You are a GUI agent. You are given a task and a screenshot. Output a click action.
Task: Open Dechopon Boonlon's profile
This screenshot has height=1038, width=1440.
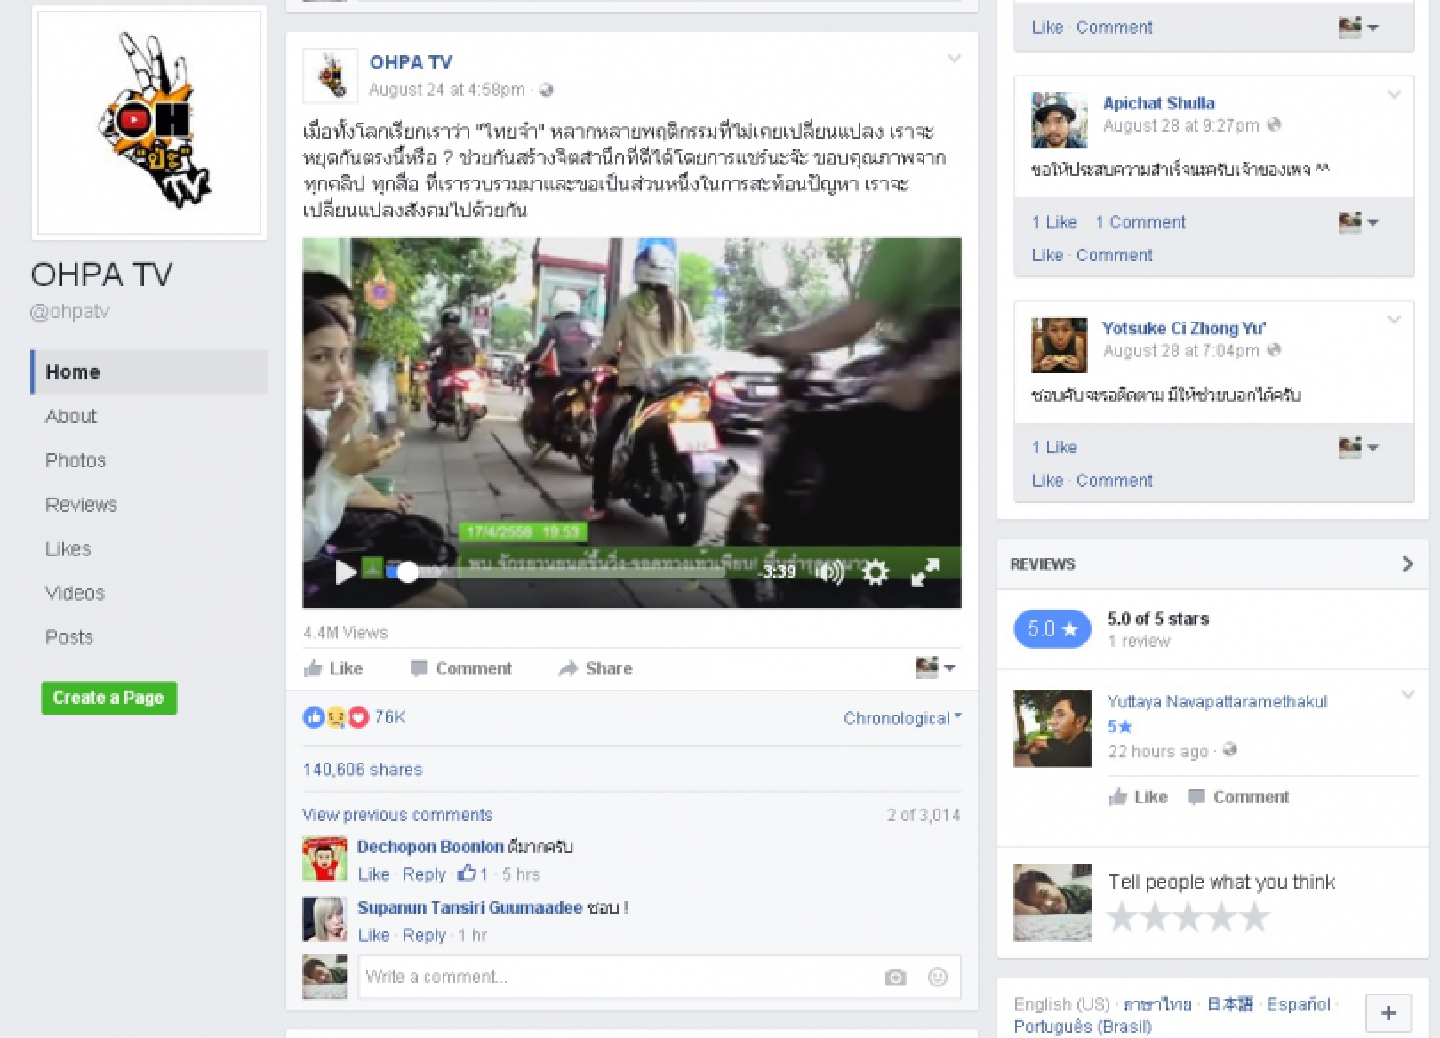430,846
